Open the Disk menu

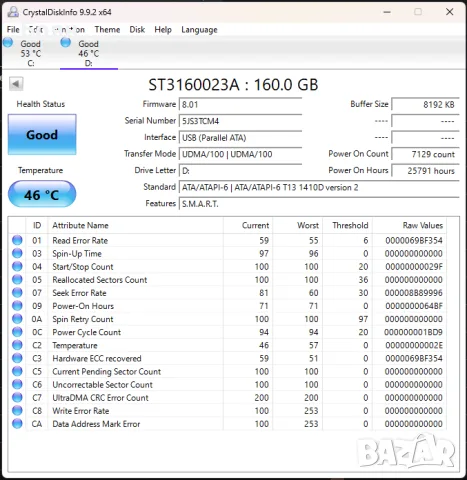(137, 29)
